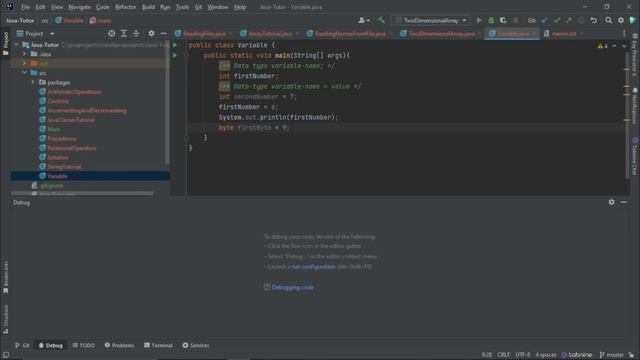The image size is (640, 360).
Task: Show warnings indicator in editor corner
Action: coord(602,46)
